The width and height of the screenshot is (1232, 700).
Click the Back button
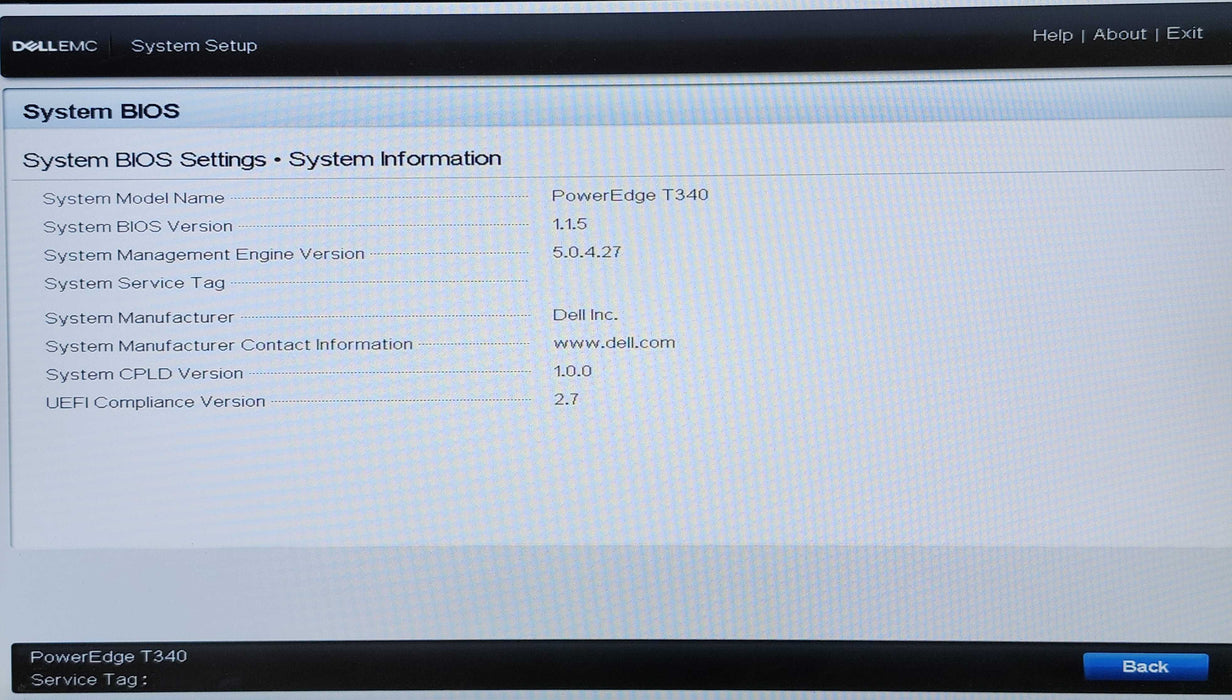[1145, 667]
